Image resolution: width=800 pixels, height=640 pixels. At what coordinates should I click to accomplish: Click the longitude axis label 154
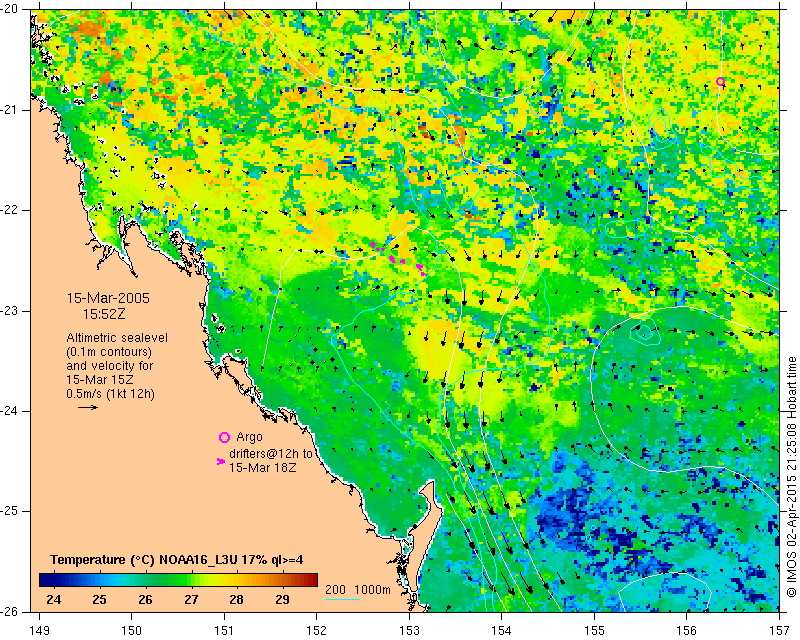click(502, 631)
